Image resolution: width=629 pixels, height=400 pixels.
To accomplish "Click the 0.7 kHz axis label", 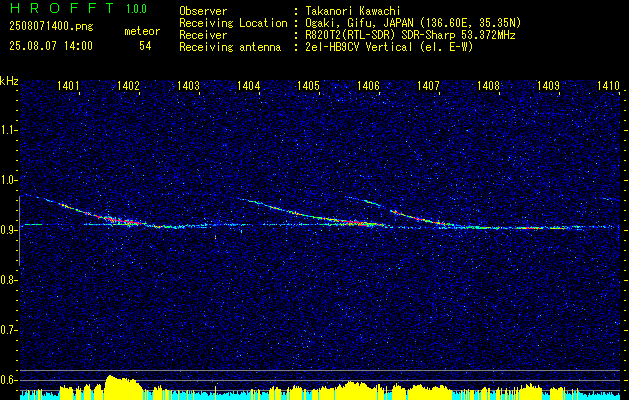I will (8, 330).
